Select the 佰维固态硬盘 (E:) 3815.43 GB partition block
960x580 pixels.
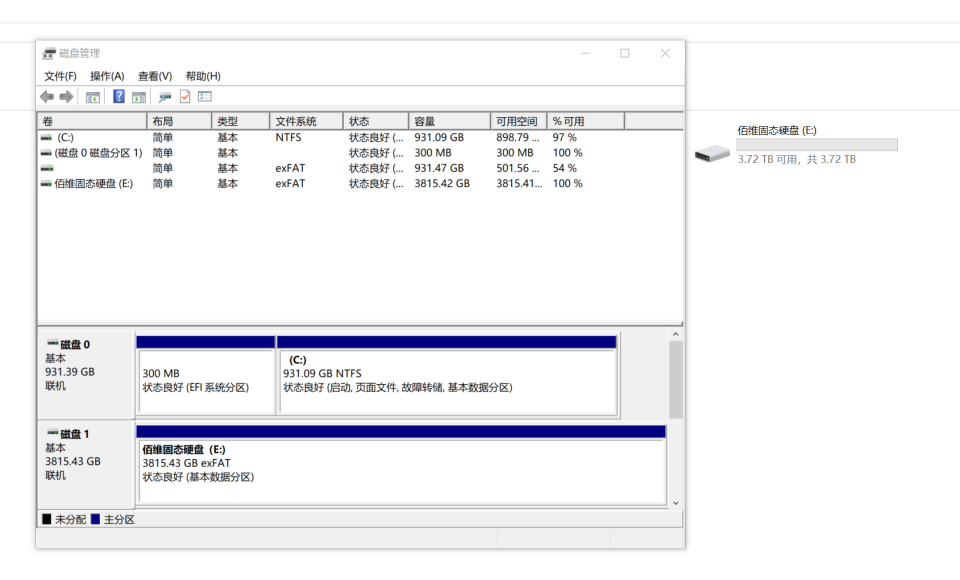[x=401, y=465]
